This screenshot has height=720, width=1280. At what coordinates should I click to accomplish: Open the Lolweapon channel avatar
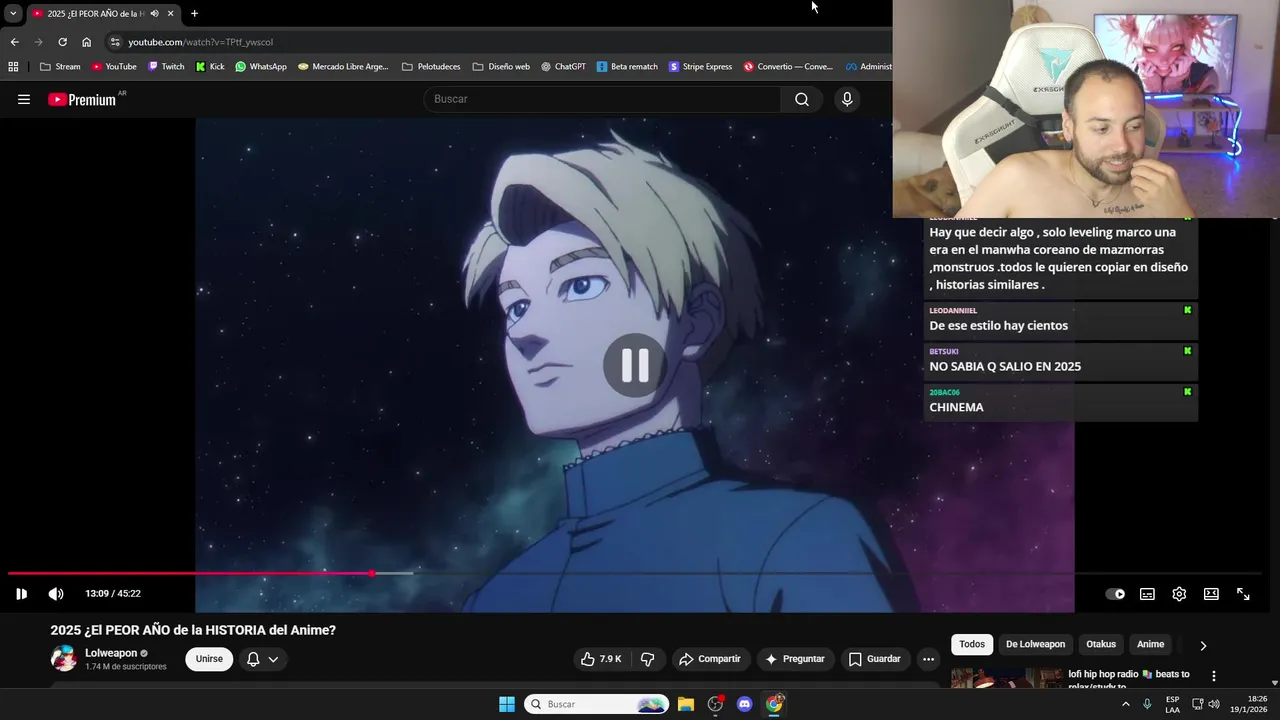[64, 658]
